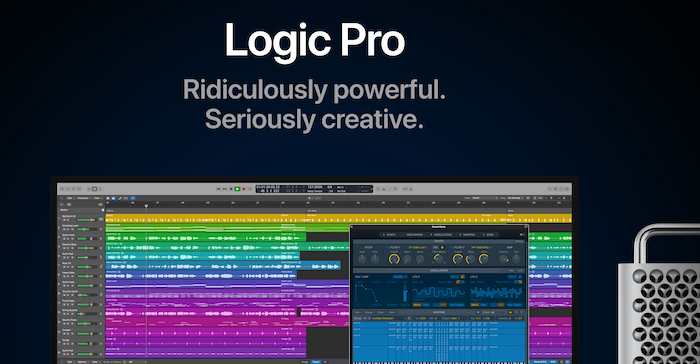Open the List Editors icon in control bar

click(550, 189)
